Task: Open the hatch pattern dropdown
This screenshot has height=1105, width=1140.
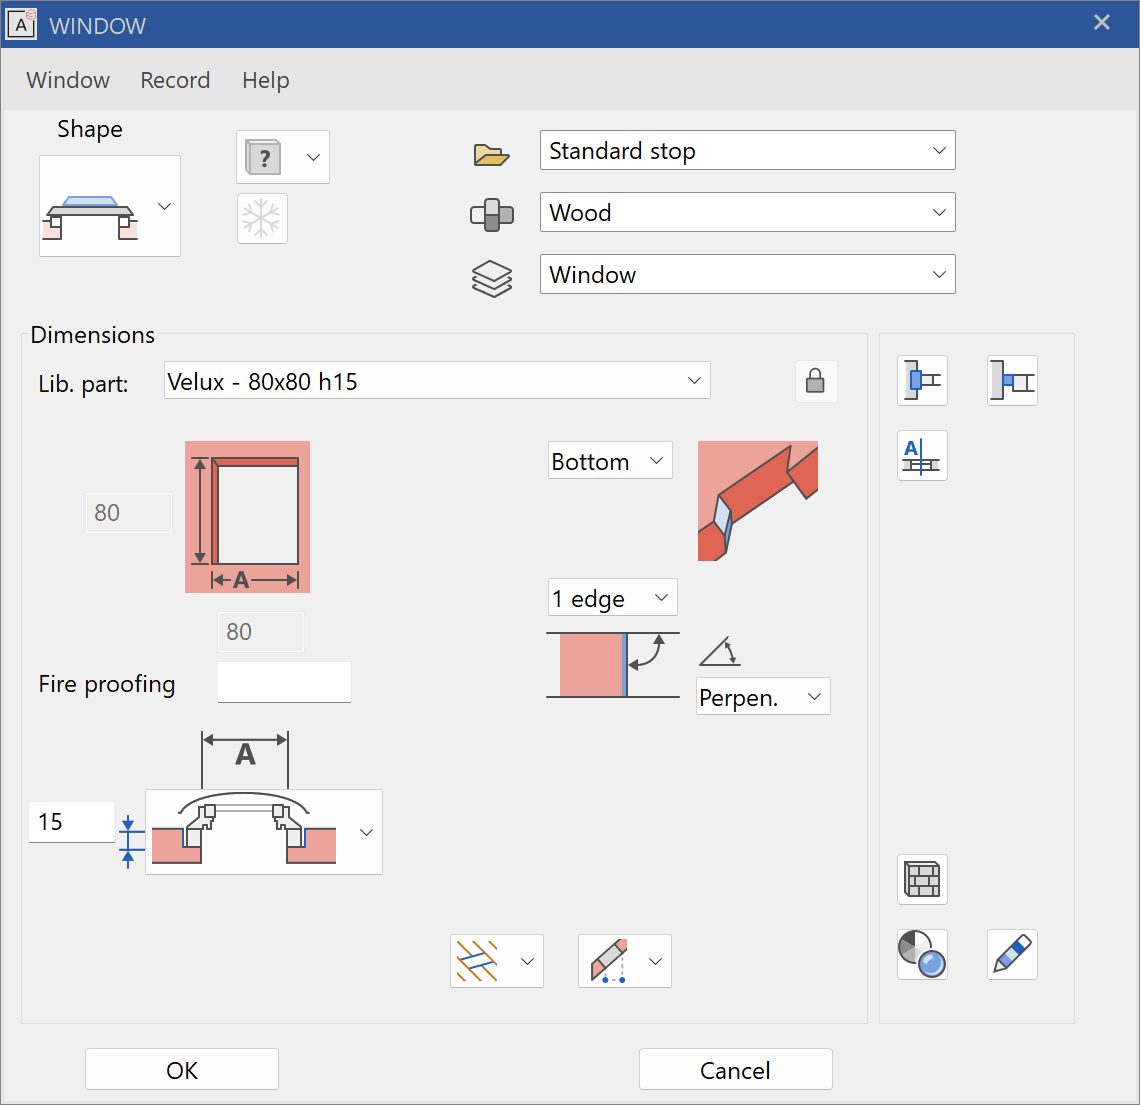Action: [497, 961]
